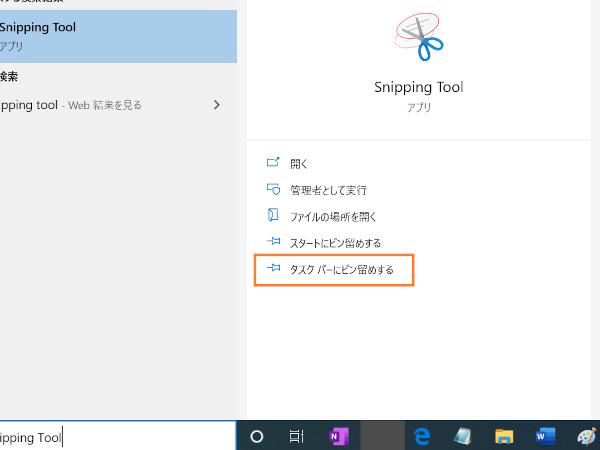Click the Snipping Tool title in details pane
Viewport: 600px width, 450px height.
coord(419,87)
